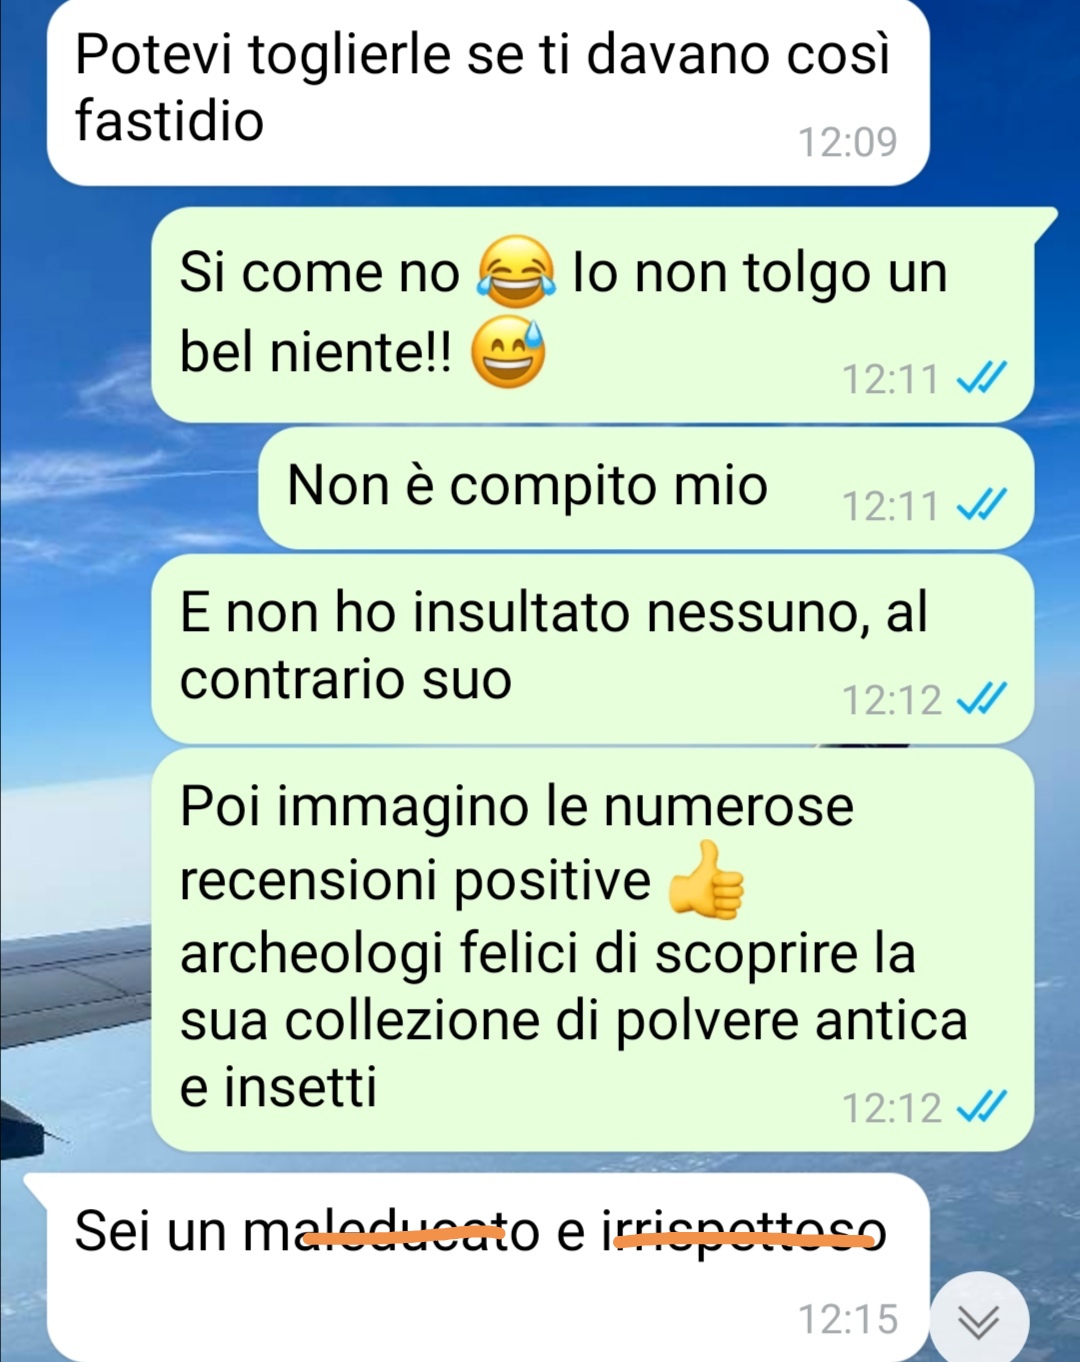The height and width of the screenshot is (1362, 1080).
Task: Tap read checkmarks on 'E non ho insultato' message
Action: coord(981,699)
